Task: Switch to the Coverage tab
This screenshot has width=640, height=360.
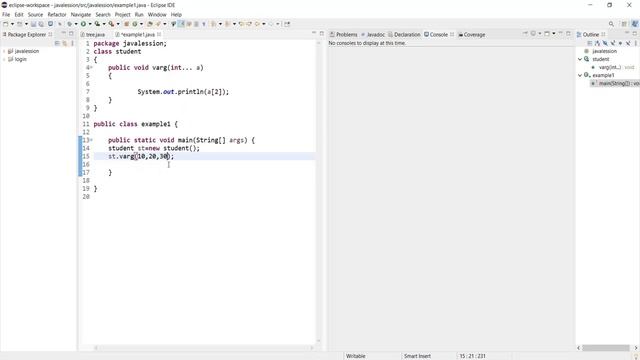Action: (x=471, y=35)
